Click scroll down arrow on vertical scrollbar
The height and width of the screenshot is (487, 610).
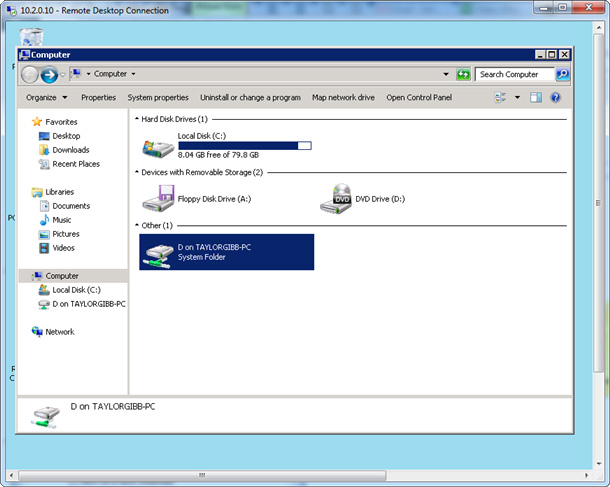pos(598,464)
